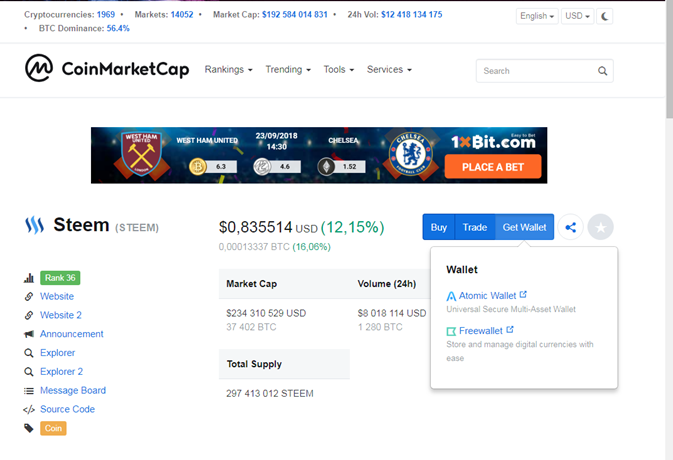Click the Get Wallet button
The height and width of the screenshot is (460, 673).
524,227
